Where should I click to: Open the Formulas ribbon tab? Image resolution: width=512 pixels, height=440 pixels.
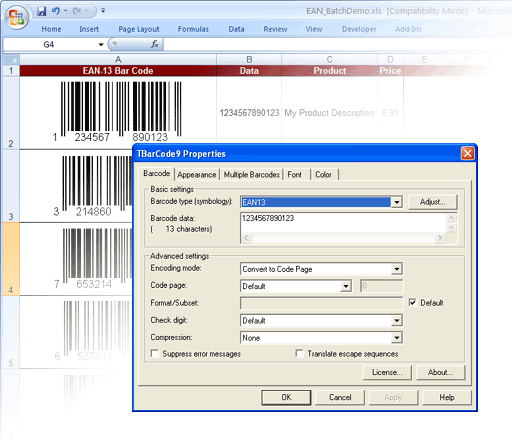point(193,29)
